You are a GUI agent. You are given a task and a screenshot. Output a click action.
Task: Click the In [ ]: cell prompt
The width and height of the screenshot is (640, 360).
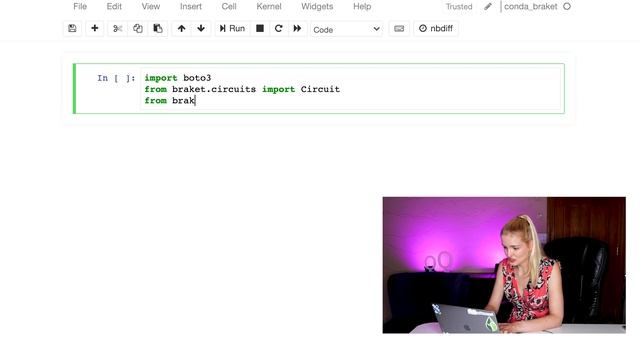pos(116,78)
